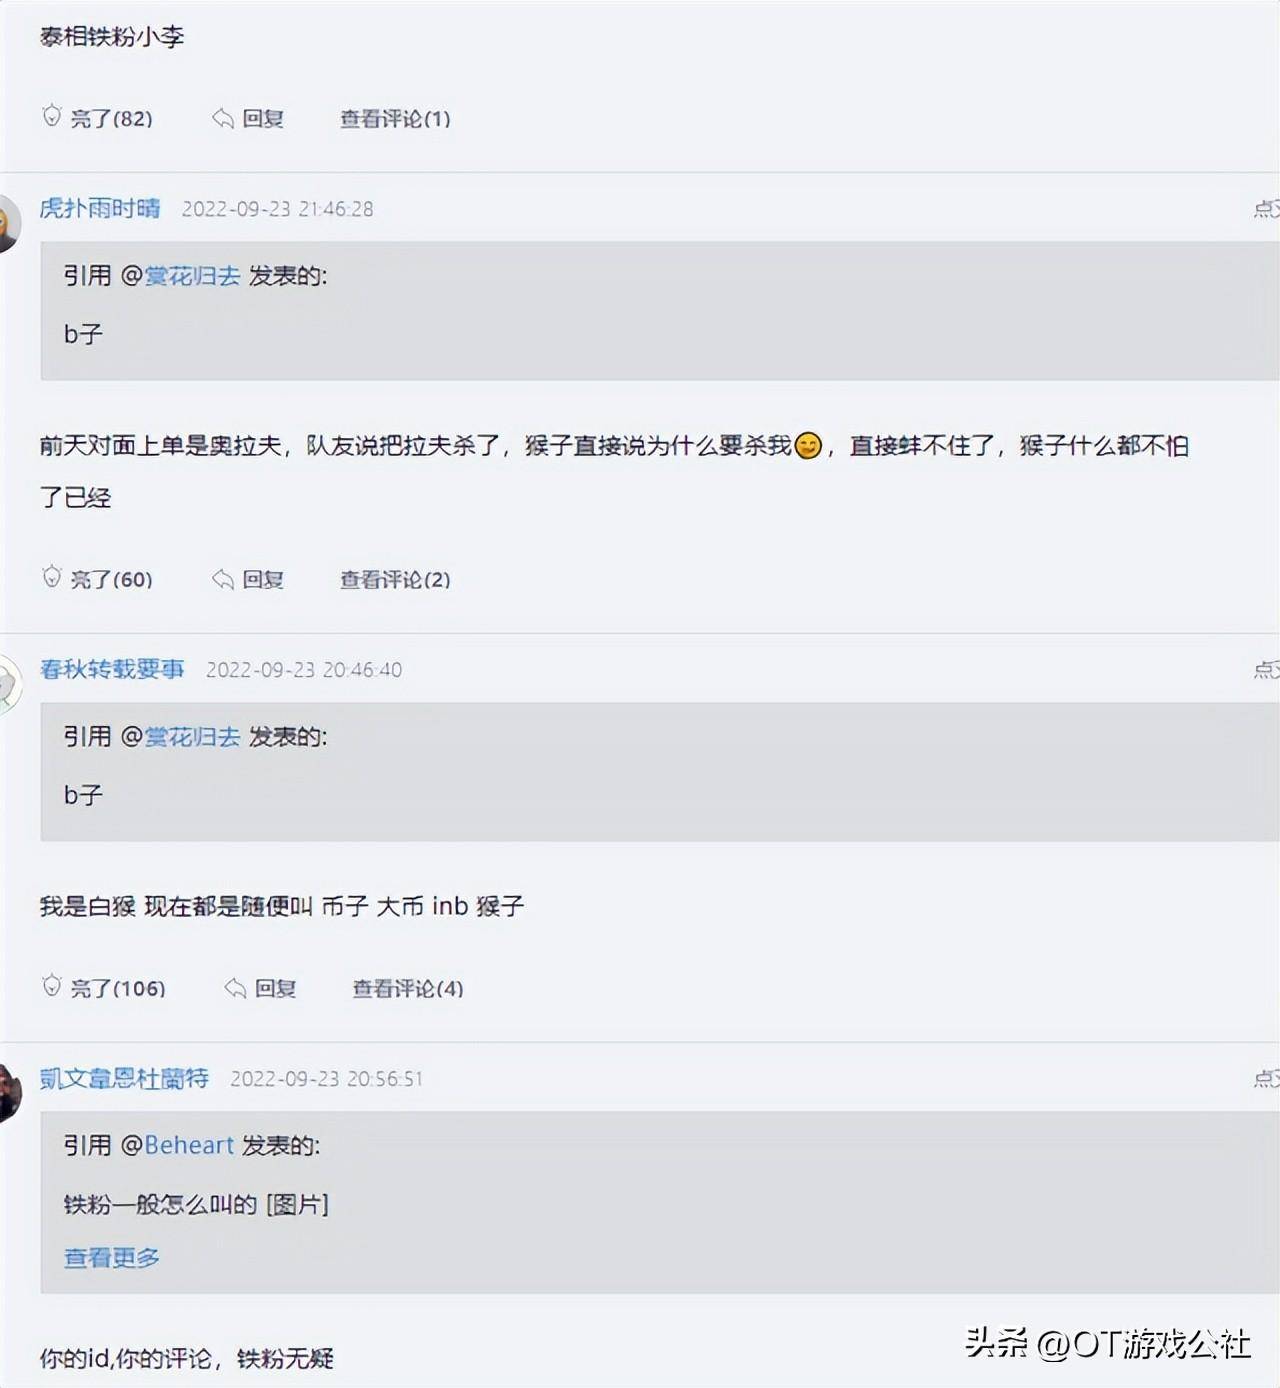Screen dimensions: 1280x1388
Task: Click the lightbulb like icon showing 亮了(60)
Action: coord(52,577)
